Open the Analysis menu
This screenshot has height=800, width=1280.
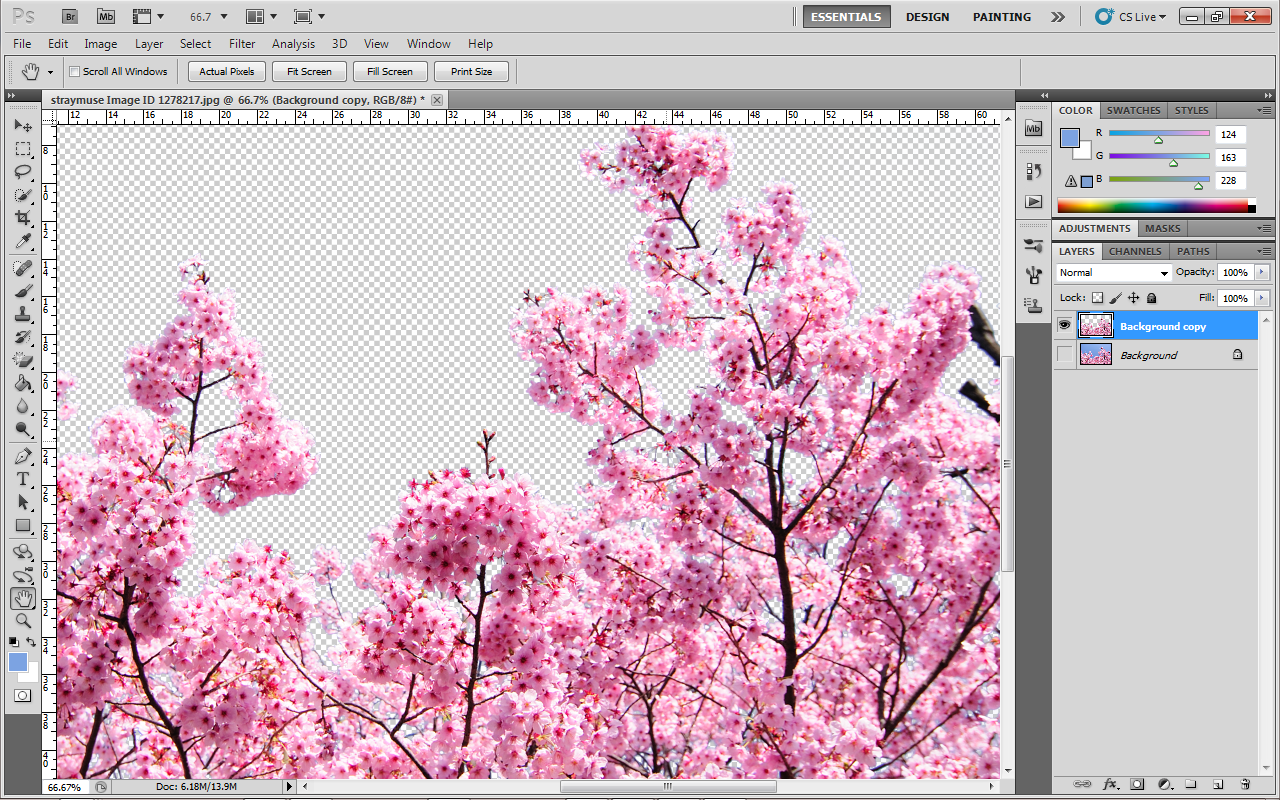pos(293,44)
